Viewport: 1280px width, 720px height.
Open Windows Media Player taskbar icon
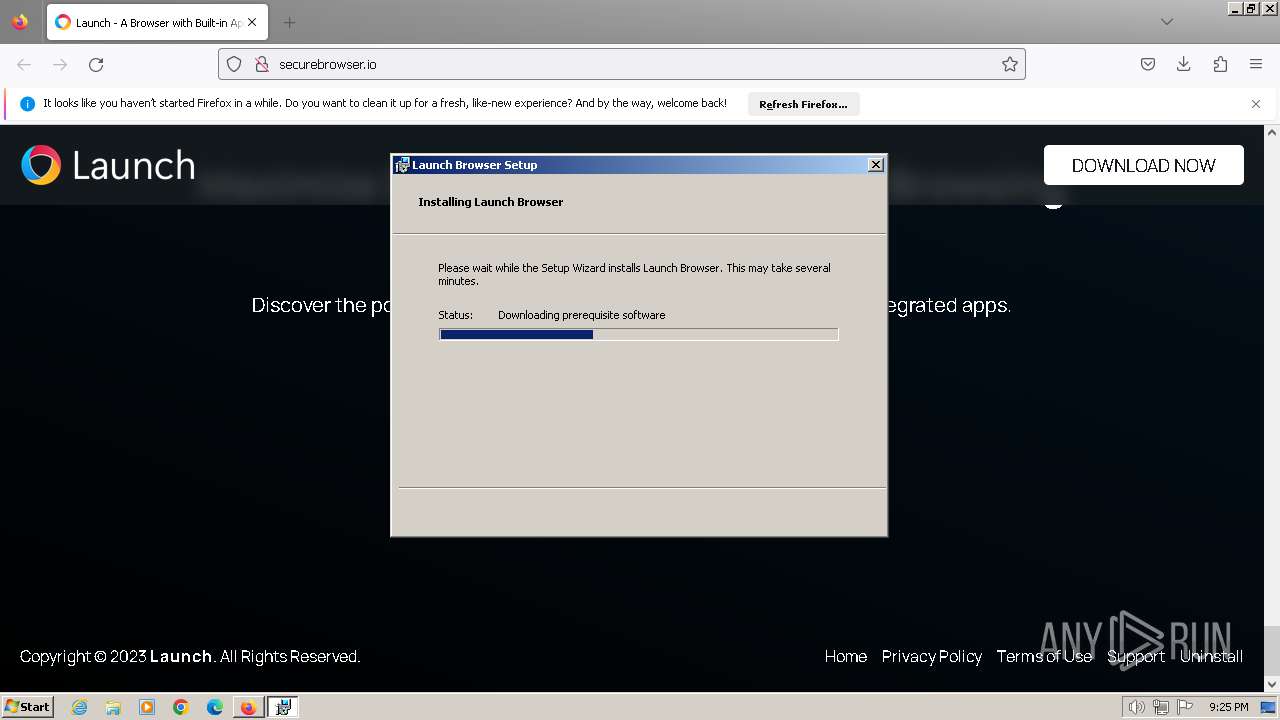(x=147, y=707)
